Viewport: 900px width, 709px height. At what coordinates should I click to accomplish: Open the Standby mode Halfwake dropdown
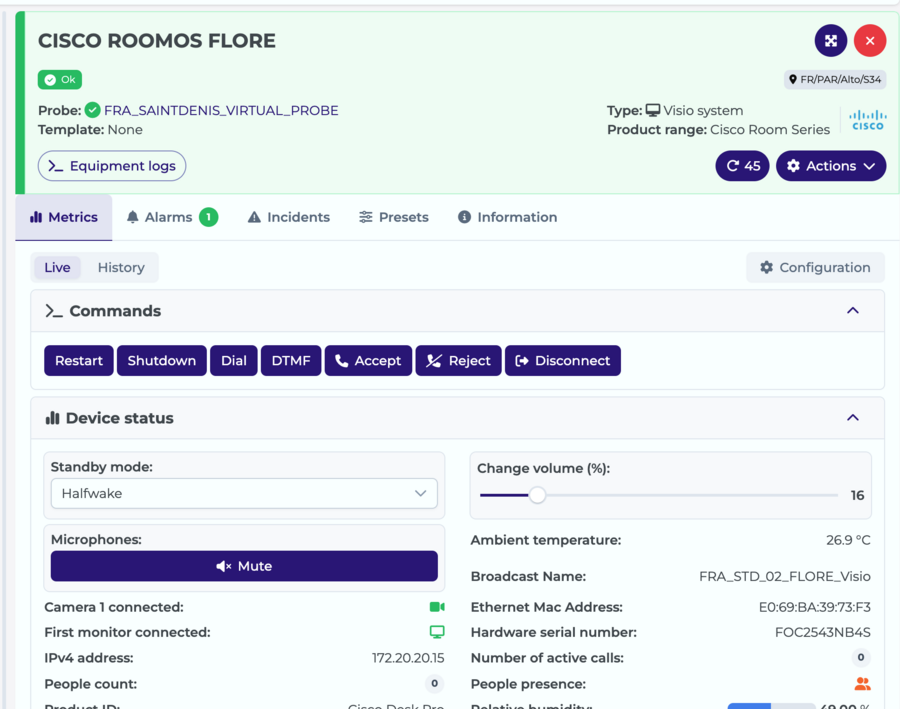pos(244,494)
